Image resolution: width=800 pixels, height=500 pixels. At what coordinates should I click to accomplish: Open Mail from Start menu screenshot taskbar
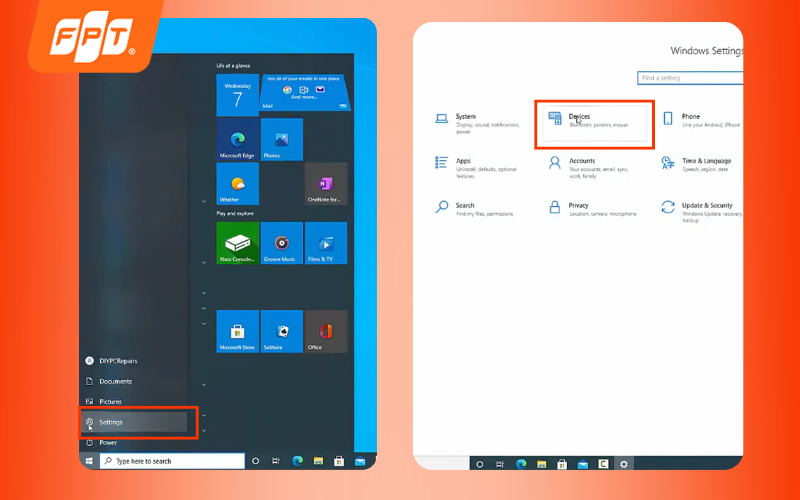pyautogui.click(x=360, y=461)
